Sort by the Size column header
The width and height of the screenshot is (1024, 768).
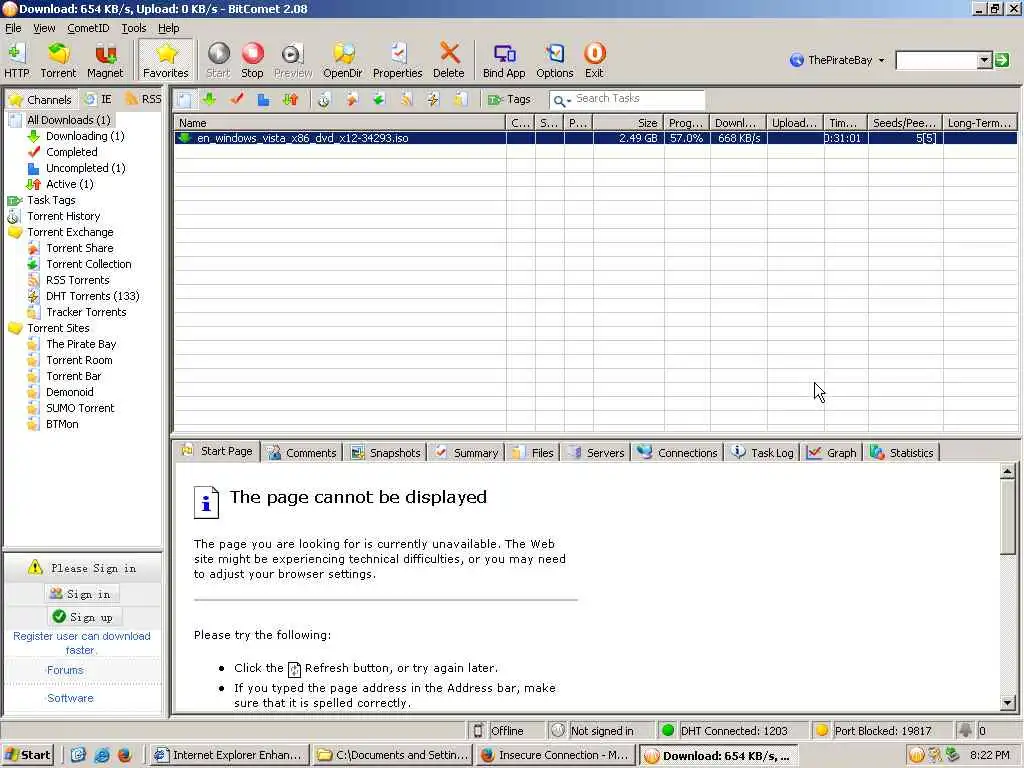628,123
